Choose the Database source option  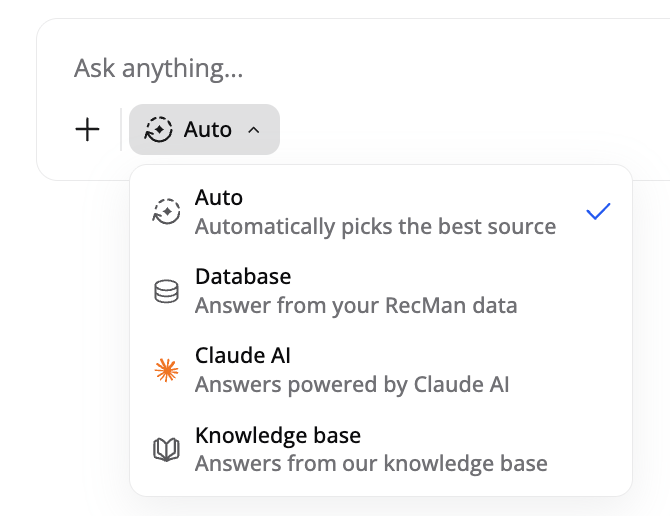point(381,291)
